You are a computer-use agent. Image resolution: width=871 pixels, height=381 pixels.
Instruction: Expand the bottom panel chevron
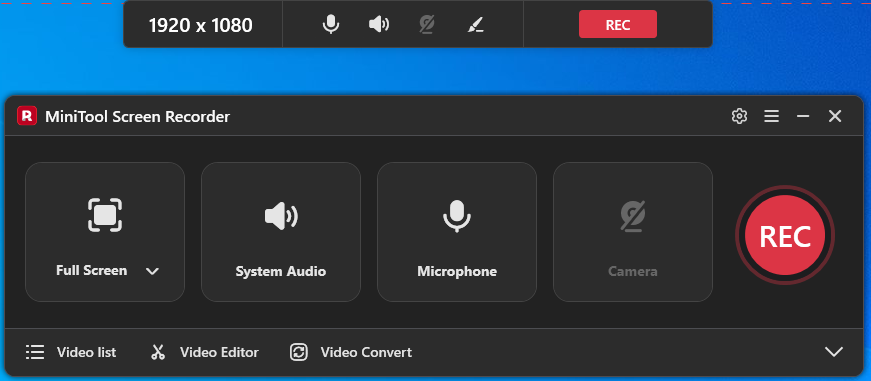834,352
